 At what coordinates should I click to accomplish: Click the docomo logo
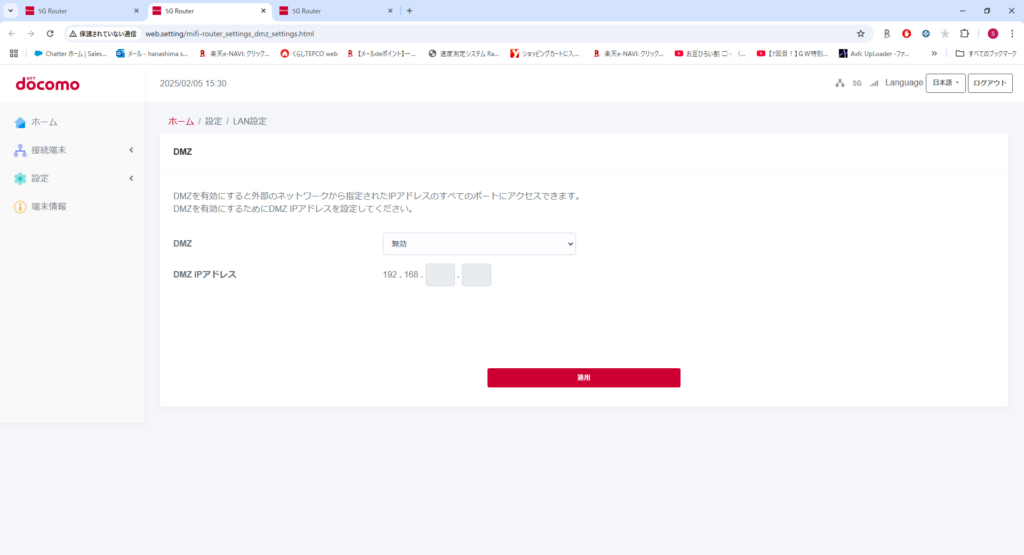(48, 84)
